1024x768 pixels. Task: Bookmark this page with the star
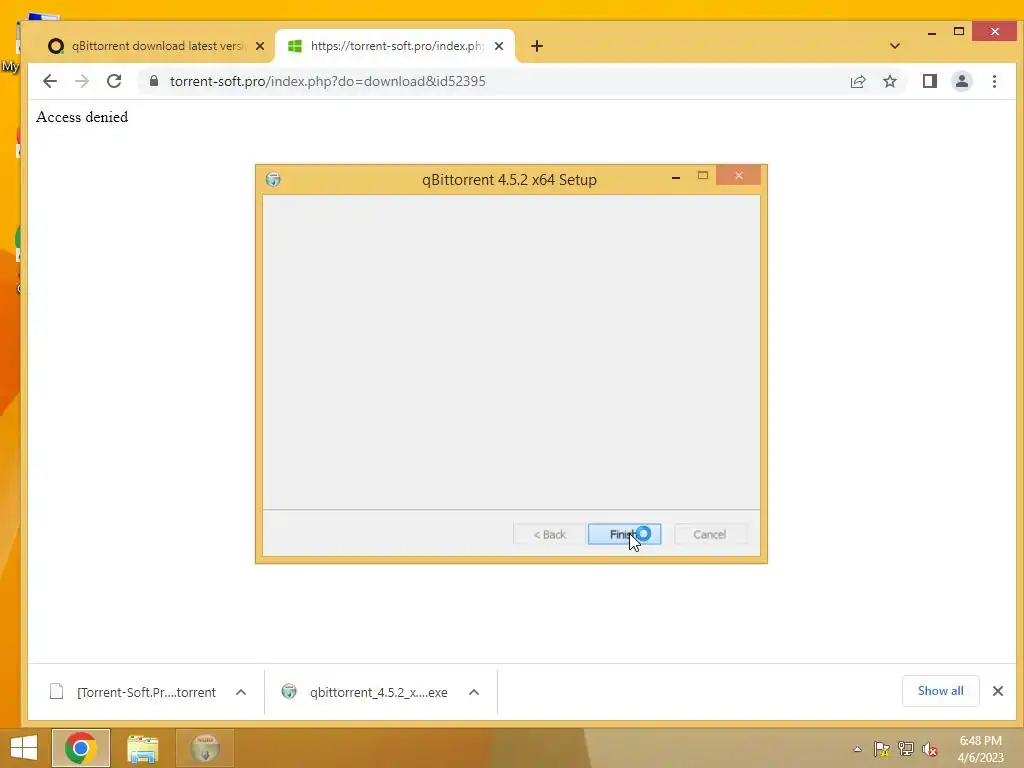[x=889, y=81]
